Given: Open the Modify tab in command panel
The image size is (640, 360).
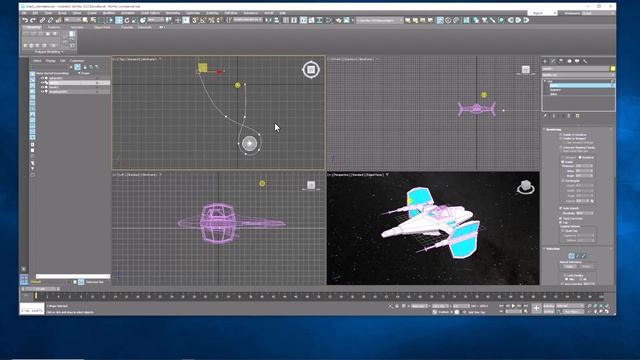Looking at the screenshot, I should [x=553, y=61].
